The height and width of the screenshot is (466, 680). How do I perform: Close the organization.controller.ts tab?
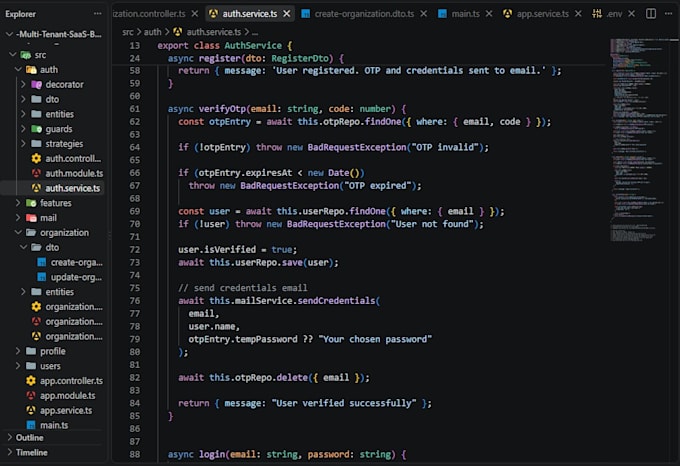click(195, 14)
